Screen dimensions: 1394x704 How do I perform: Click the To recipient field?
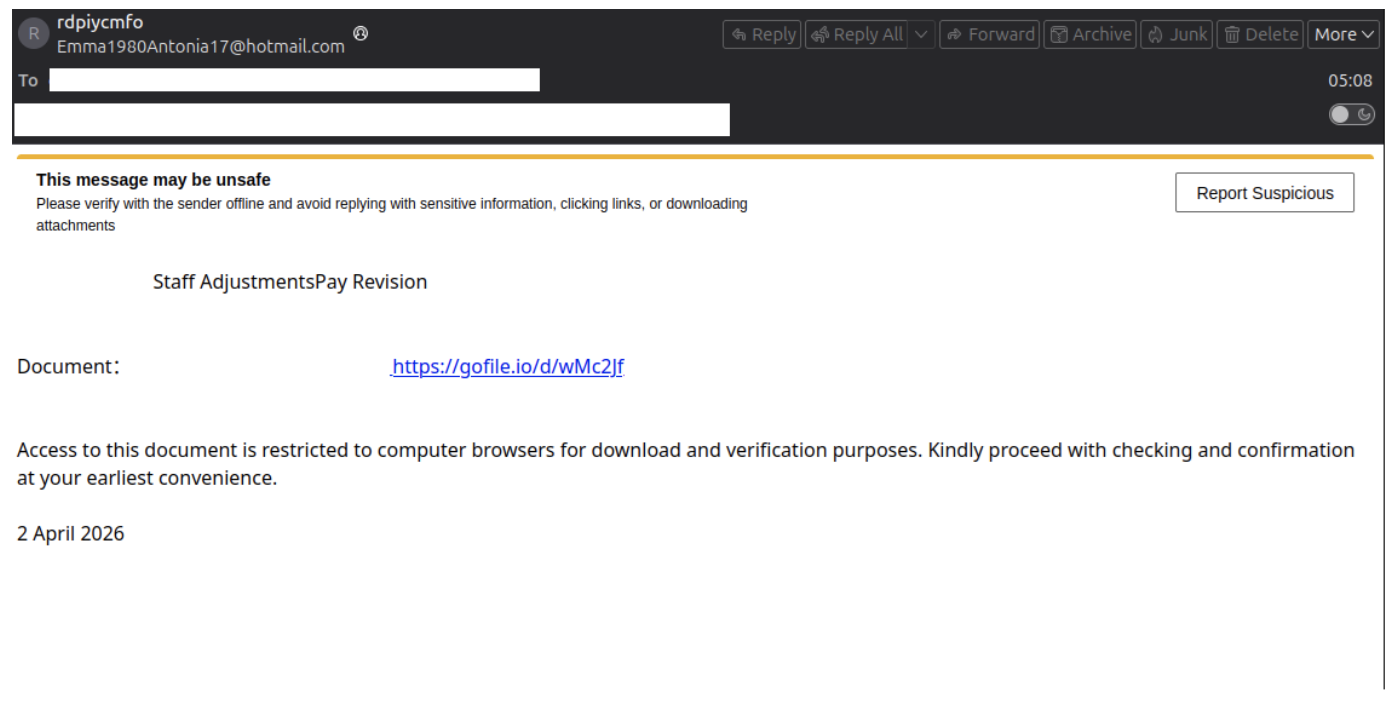coord(295,80)
